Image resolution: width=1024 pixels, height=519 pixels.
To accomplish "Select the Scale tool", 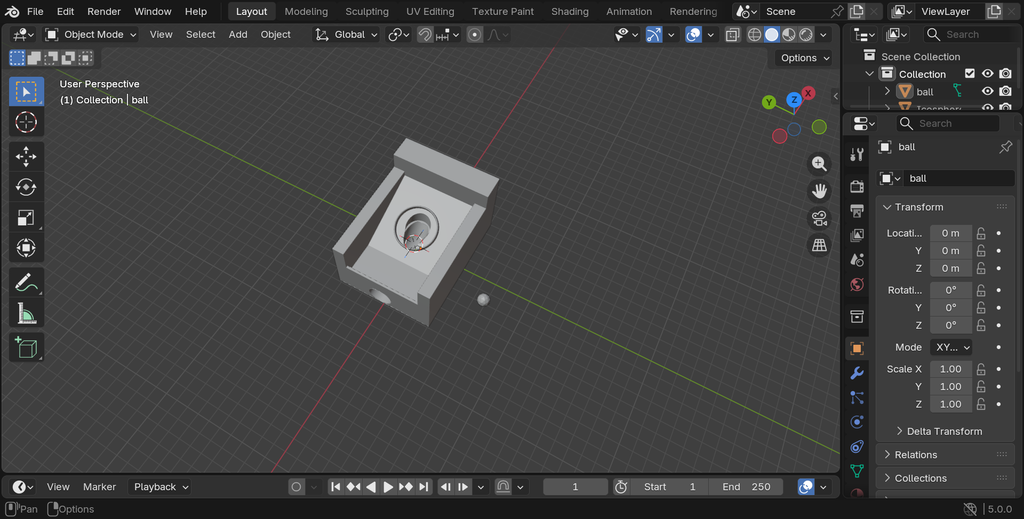I will pyautogui.click(x=26, y=217).
